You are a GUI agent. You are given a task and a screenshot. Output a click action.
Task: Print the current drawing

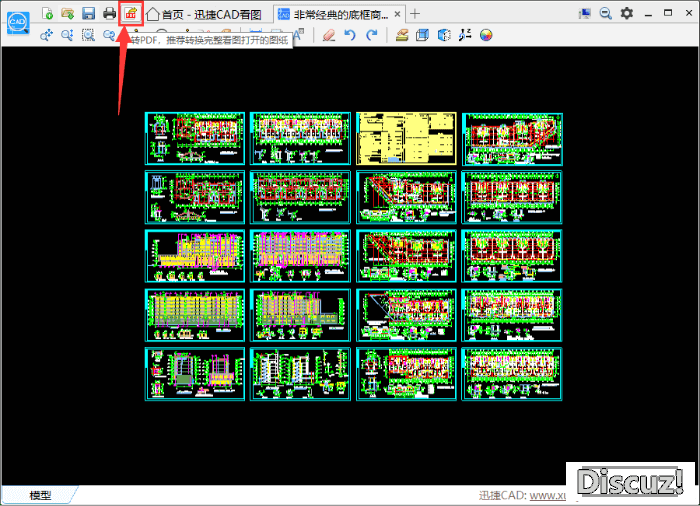pos(110,13)
